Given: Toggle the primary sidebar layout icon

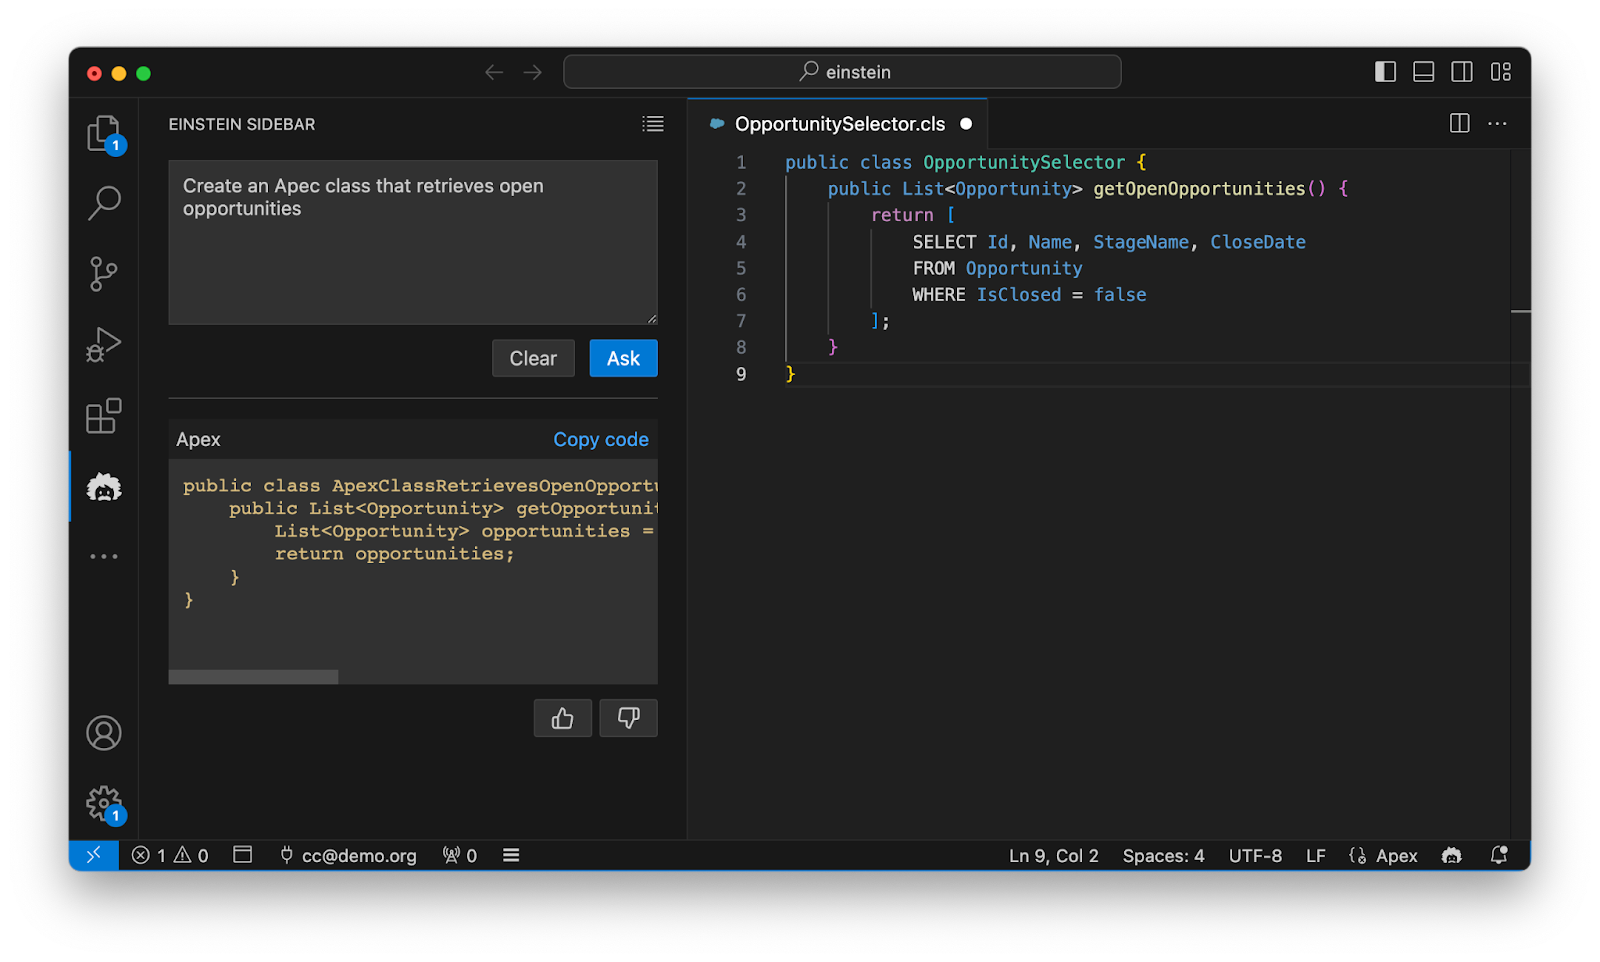Looking at the screenshot, I should click(1385, 72).
